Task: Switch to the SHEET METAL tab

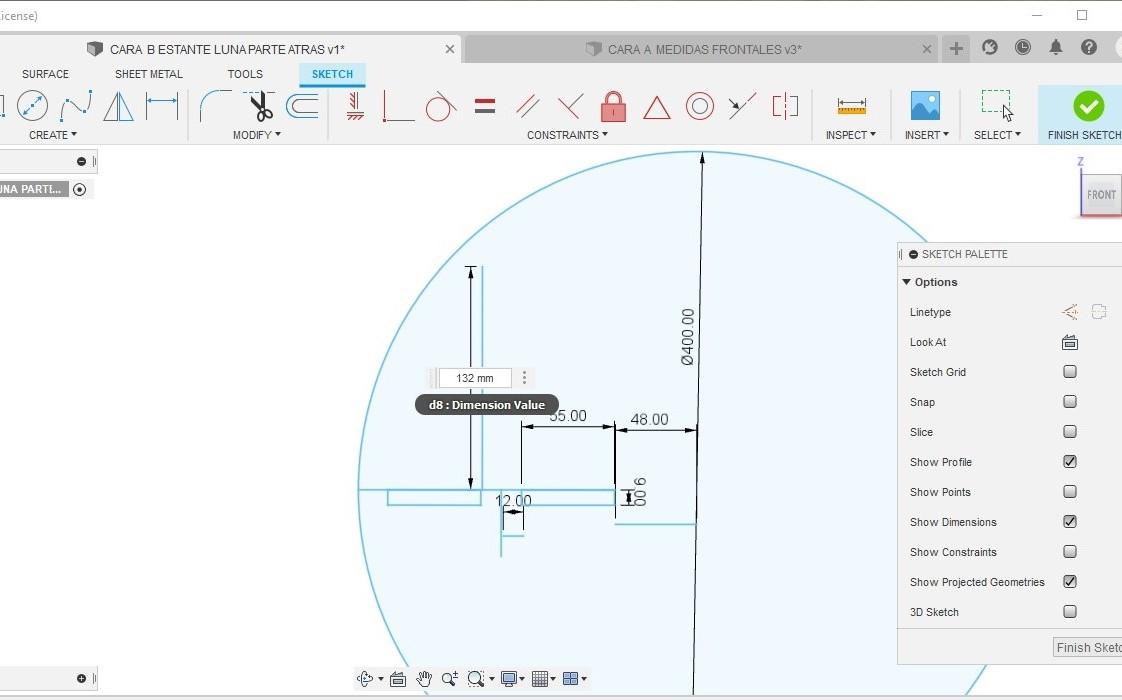Action: point(149,74)
